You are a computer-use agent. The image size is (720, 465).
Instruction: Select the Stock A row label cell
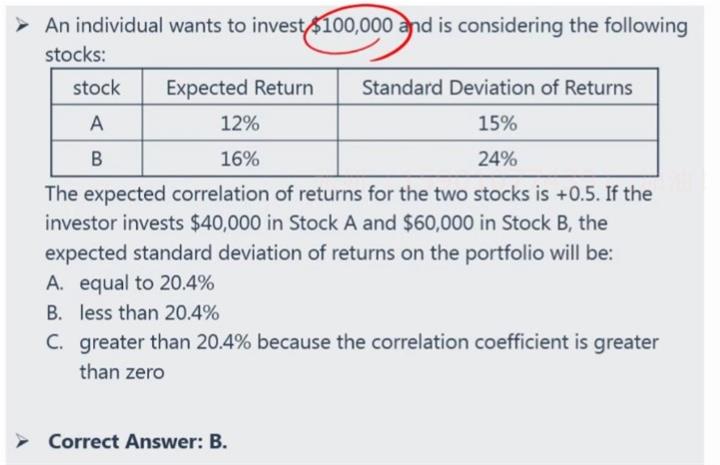point(96,124)
